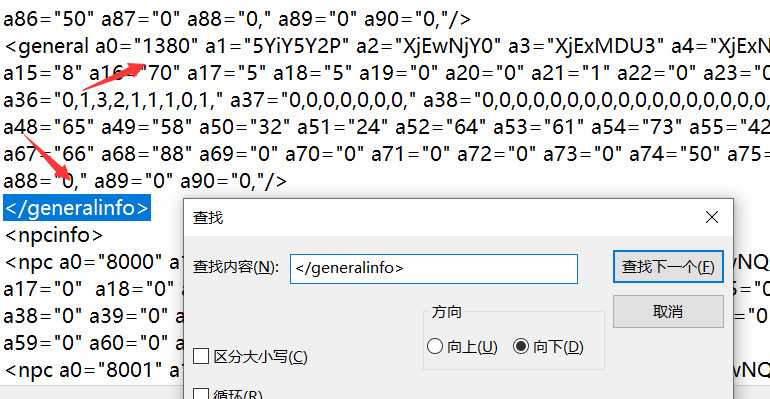Click the a59="0" attribute text

coord(42,343)
